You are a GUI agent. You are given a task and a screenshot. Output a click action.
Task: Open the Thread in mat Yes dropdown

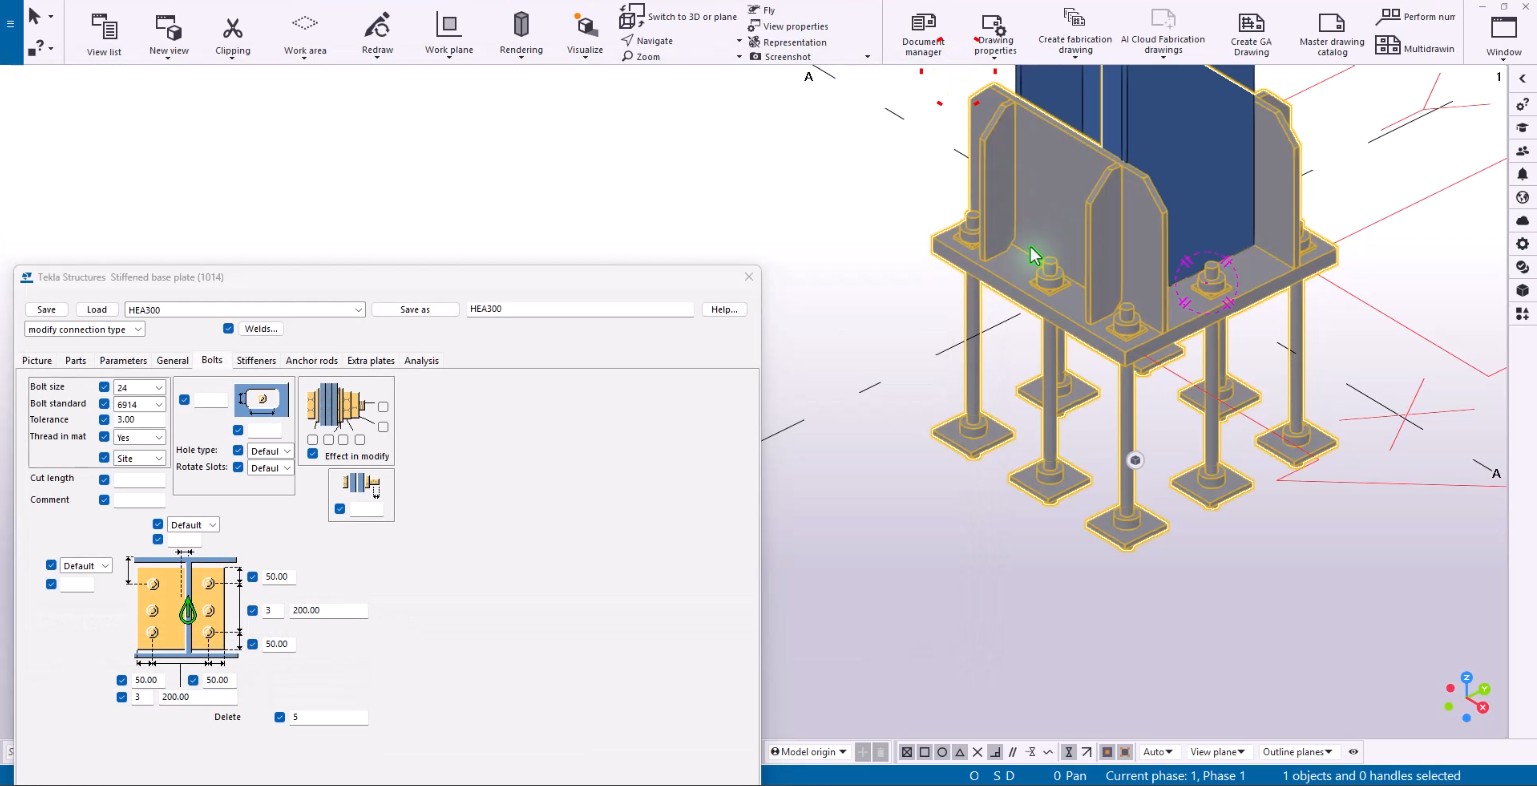[x=140, y=437]
